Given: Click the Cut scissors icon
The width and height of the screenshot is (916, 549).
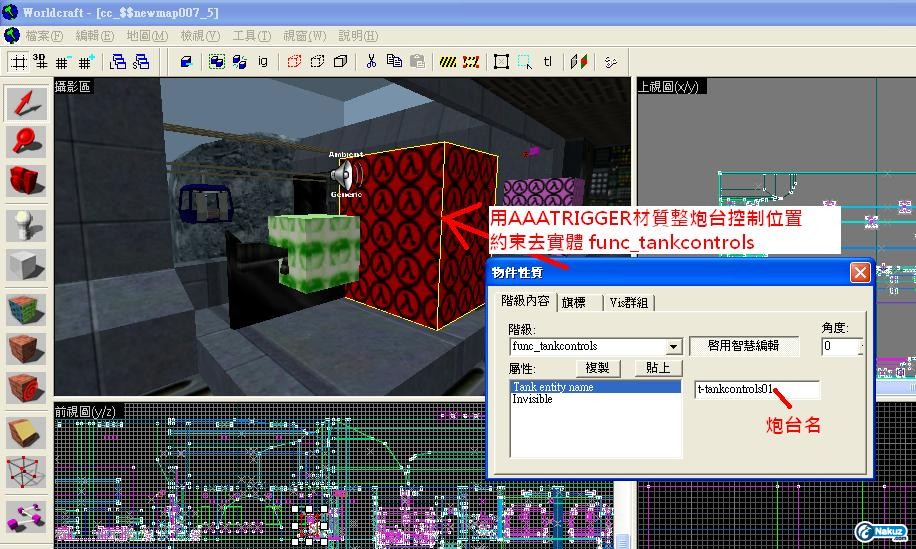Looking at the screenshot, I should point(371,62).
